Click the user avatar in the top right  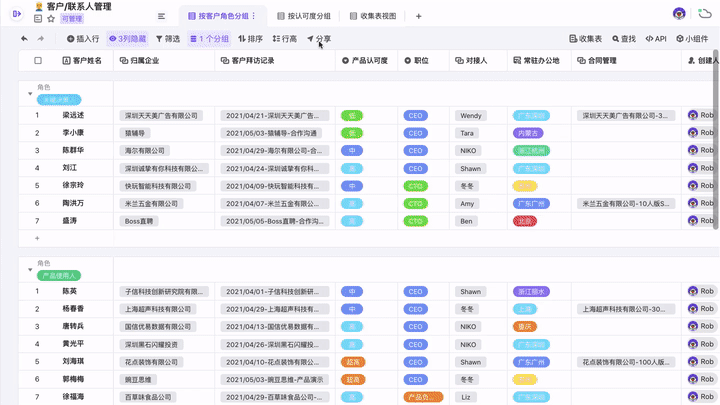point(679,14)
